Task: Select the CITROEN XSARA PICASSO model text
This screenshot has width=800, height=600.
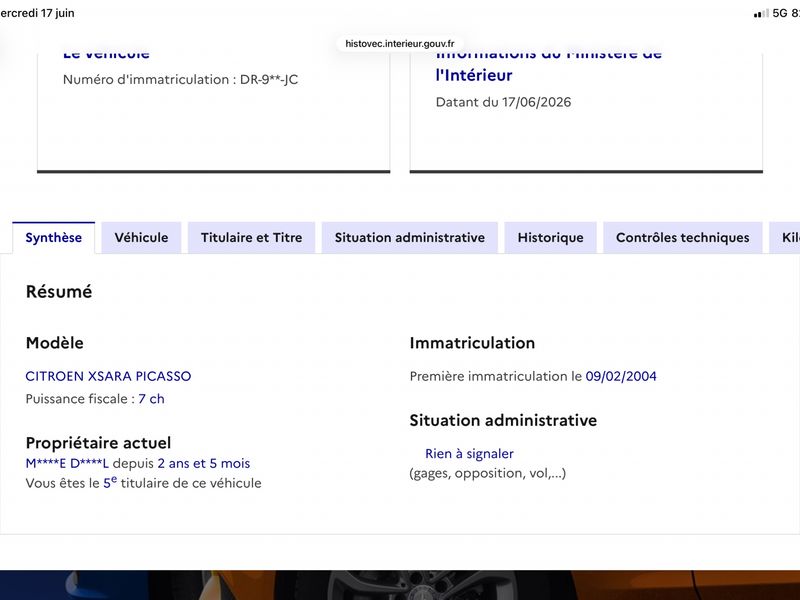Action: click(108, 377)
